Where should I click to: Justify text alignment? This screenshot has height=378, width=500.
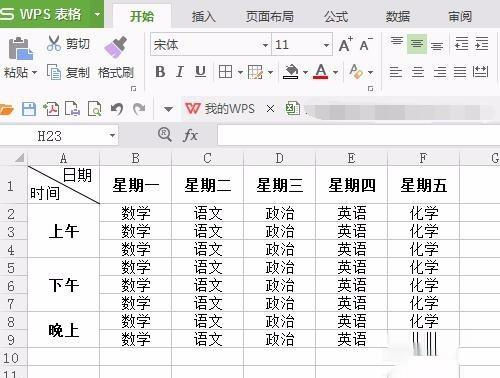coord(460,72)
